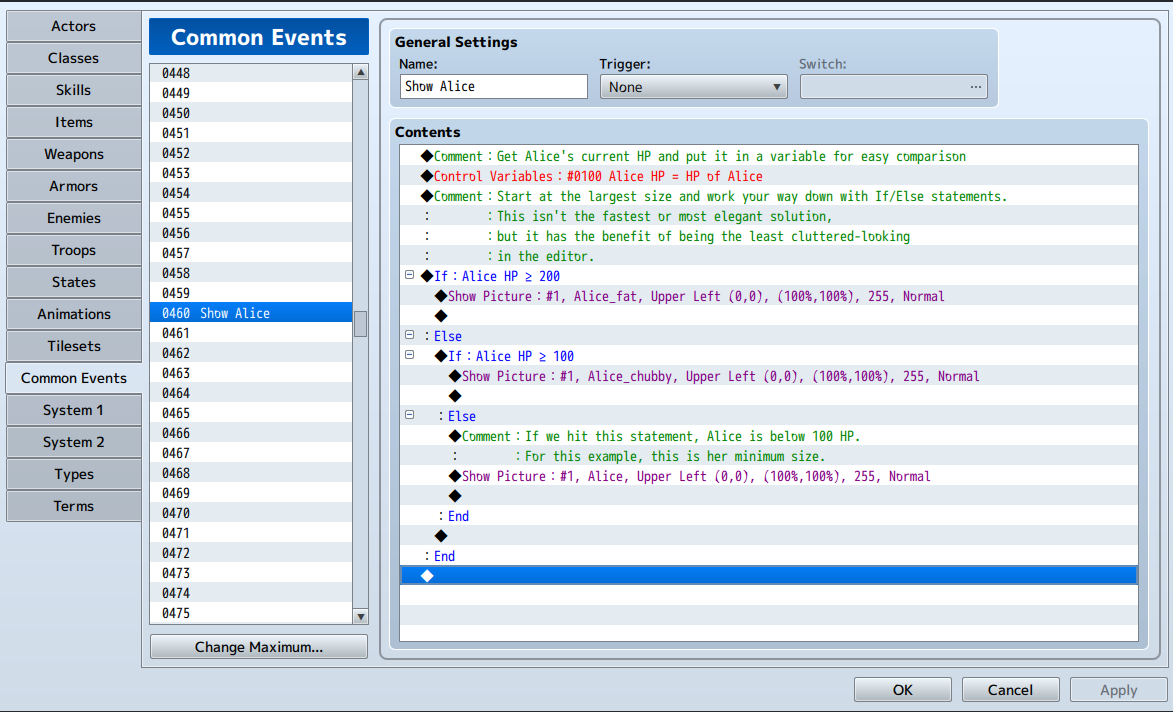Select the 'Alice is below 100 HP' comment
Screen dimensions: 1173x712
click(x=769, y=436)
